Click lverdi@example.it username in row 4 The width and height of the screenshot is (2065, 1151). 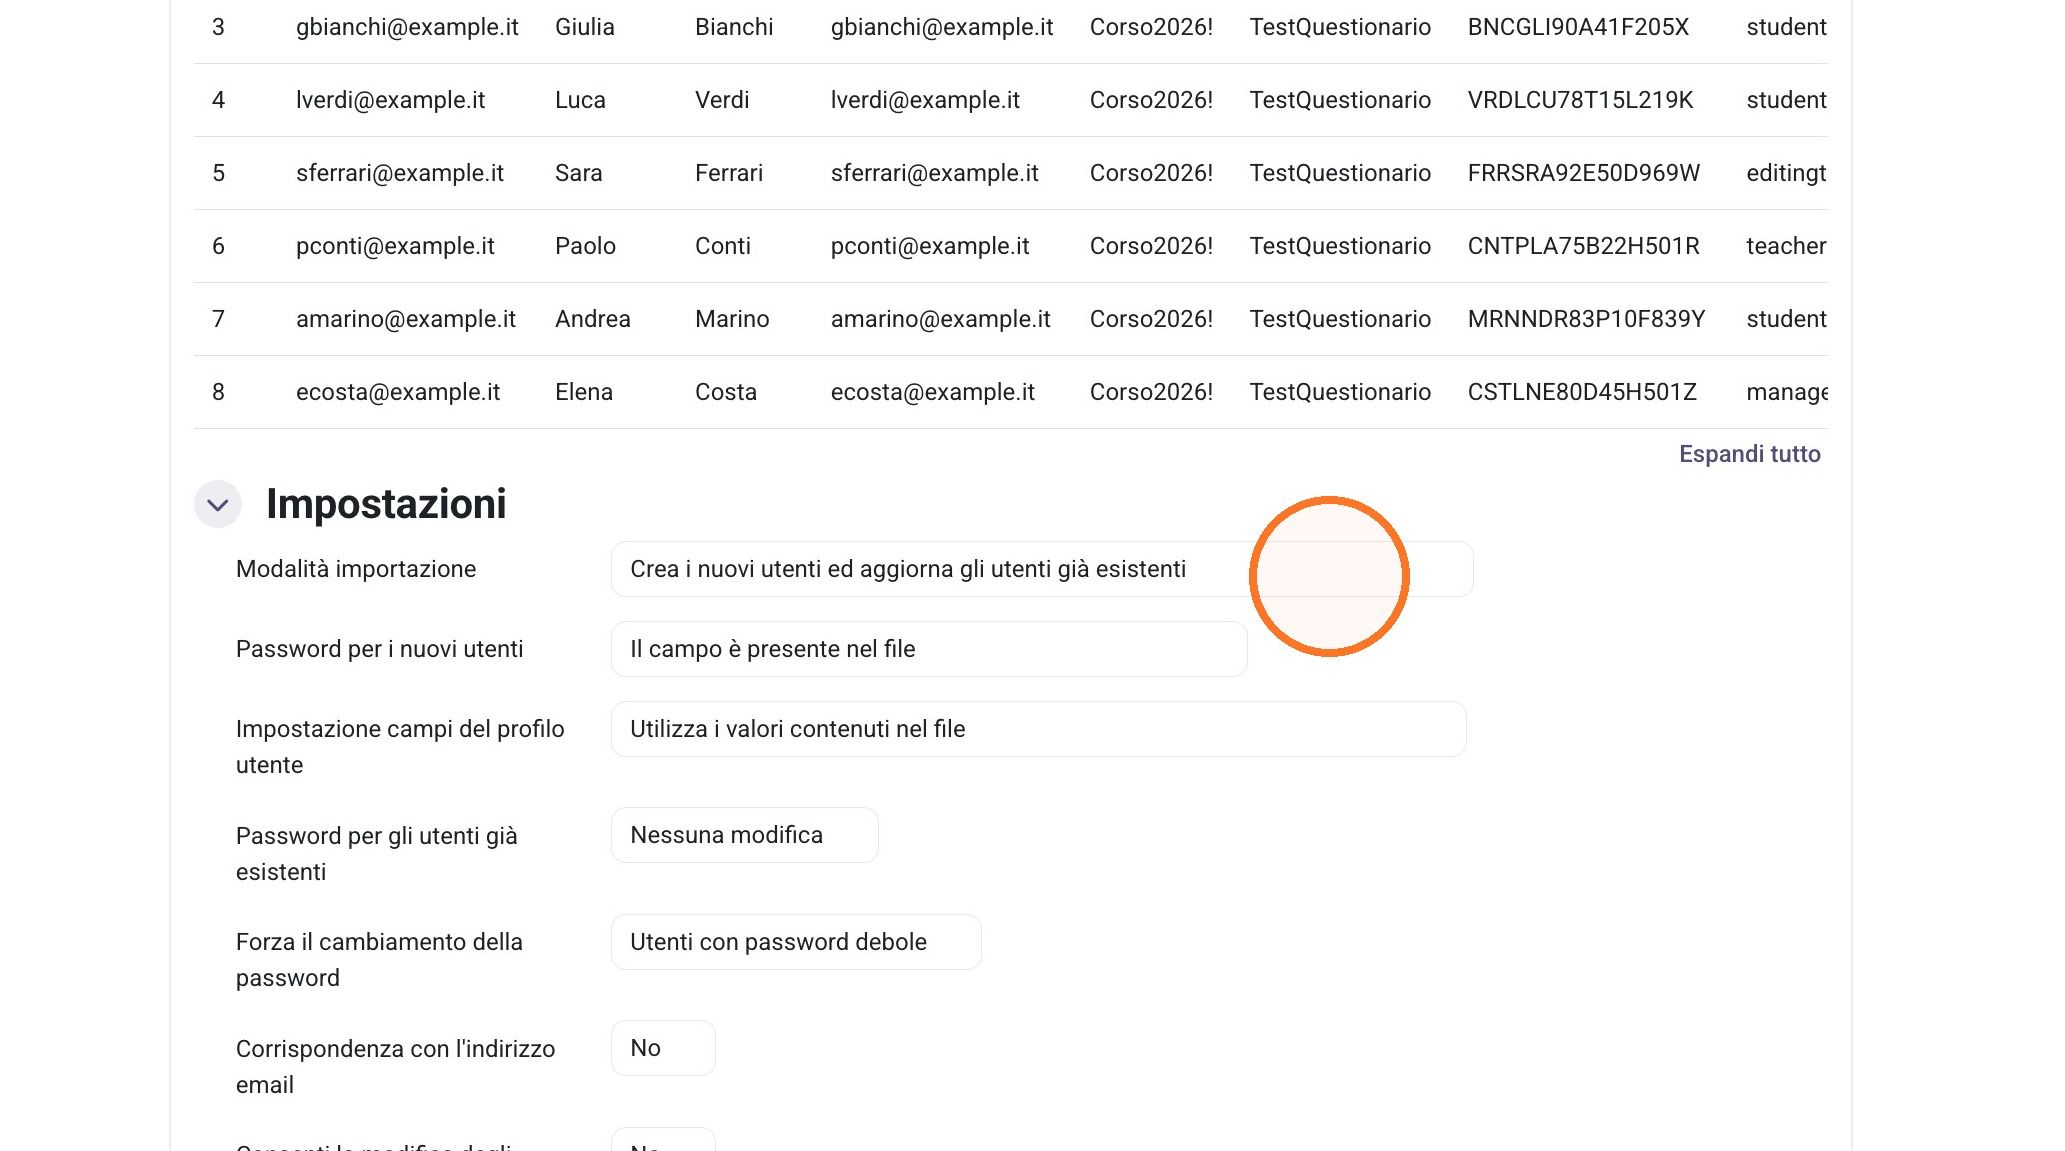[x=390, y=100]
